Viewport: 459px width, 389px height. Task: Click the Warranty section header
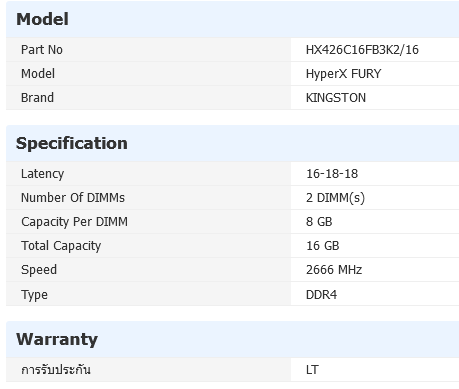click(57, 339)
